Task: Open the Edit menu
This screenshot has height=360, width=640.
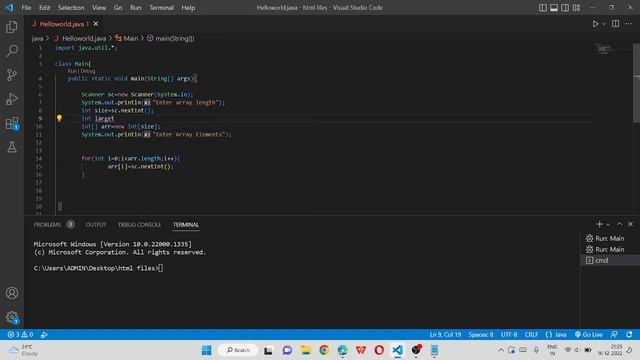Action: coord(44,8)
